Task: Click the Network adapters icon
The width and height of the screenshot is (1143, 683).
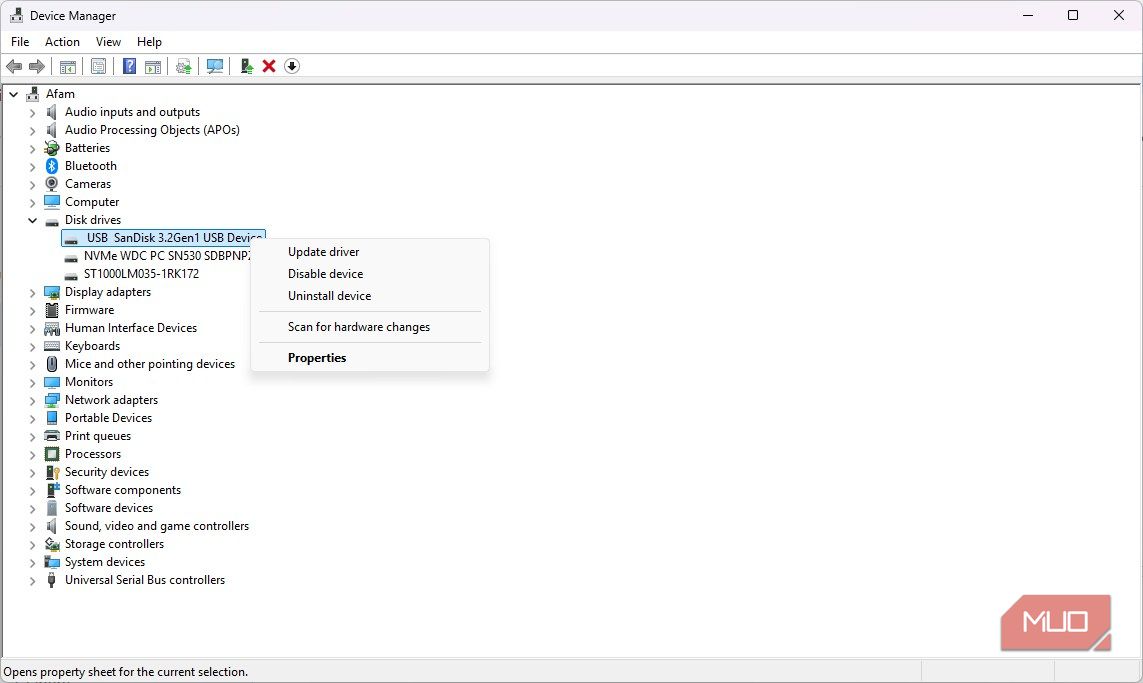Action: coord(52,400)
